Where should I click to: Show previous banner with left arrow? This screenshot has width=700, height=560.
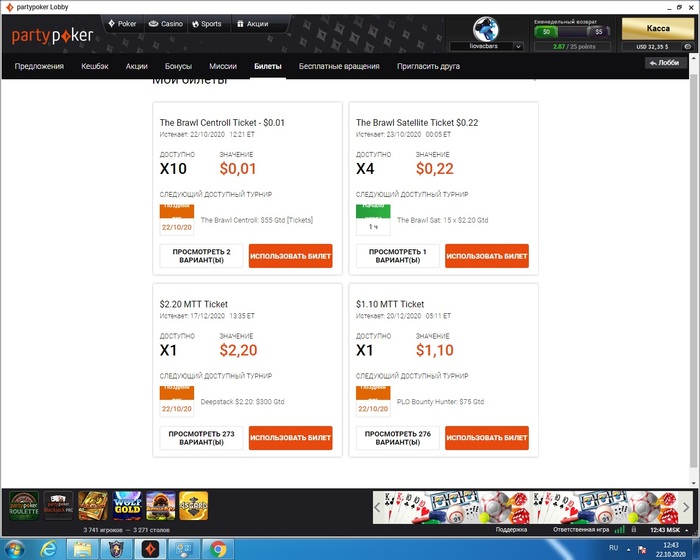click(377, 508)
